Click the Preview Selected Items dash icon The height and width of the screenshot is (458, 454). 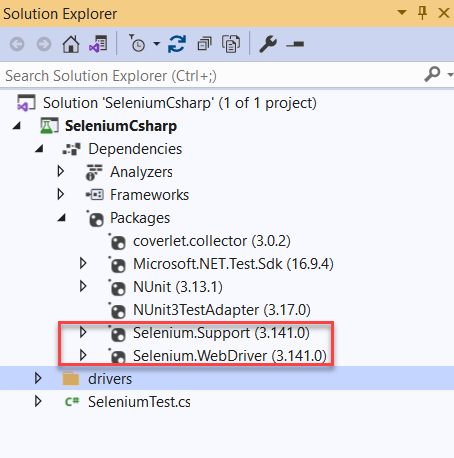click(x=295, y=44)
